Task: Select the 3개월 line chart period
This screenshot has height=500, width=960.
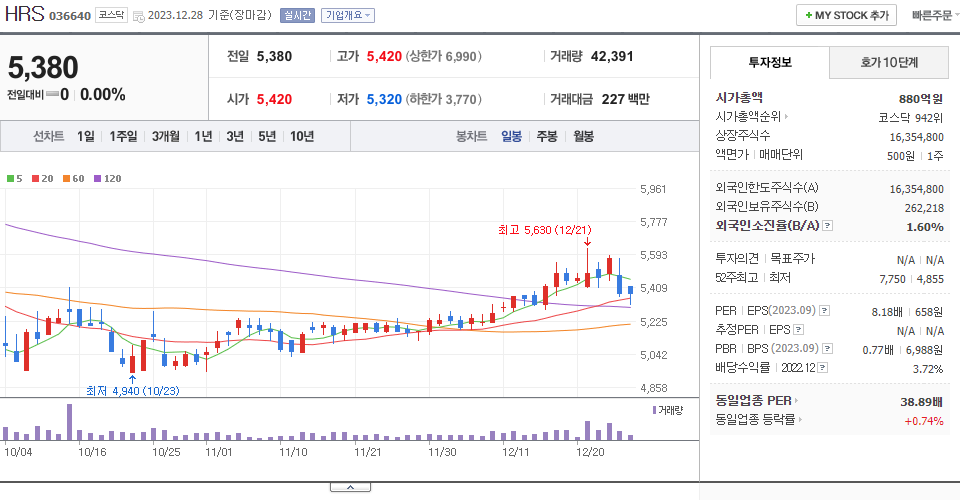Action: pyautogui.click(x=166, y=136)
